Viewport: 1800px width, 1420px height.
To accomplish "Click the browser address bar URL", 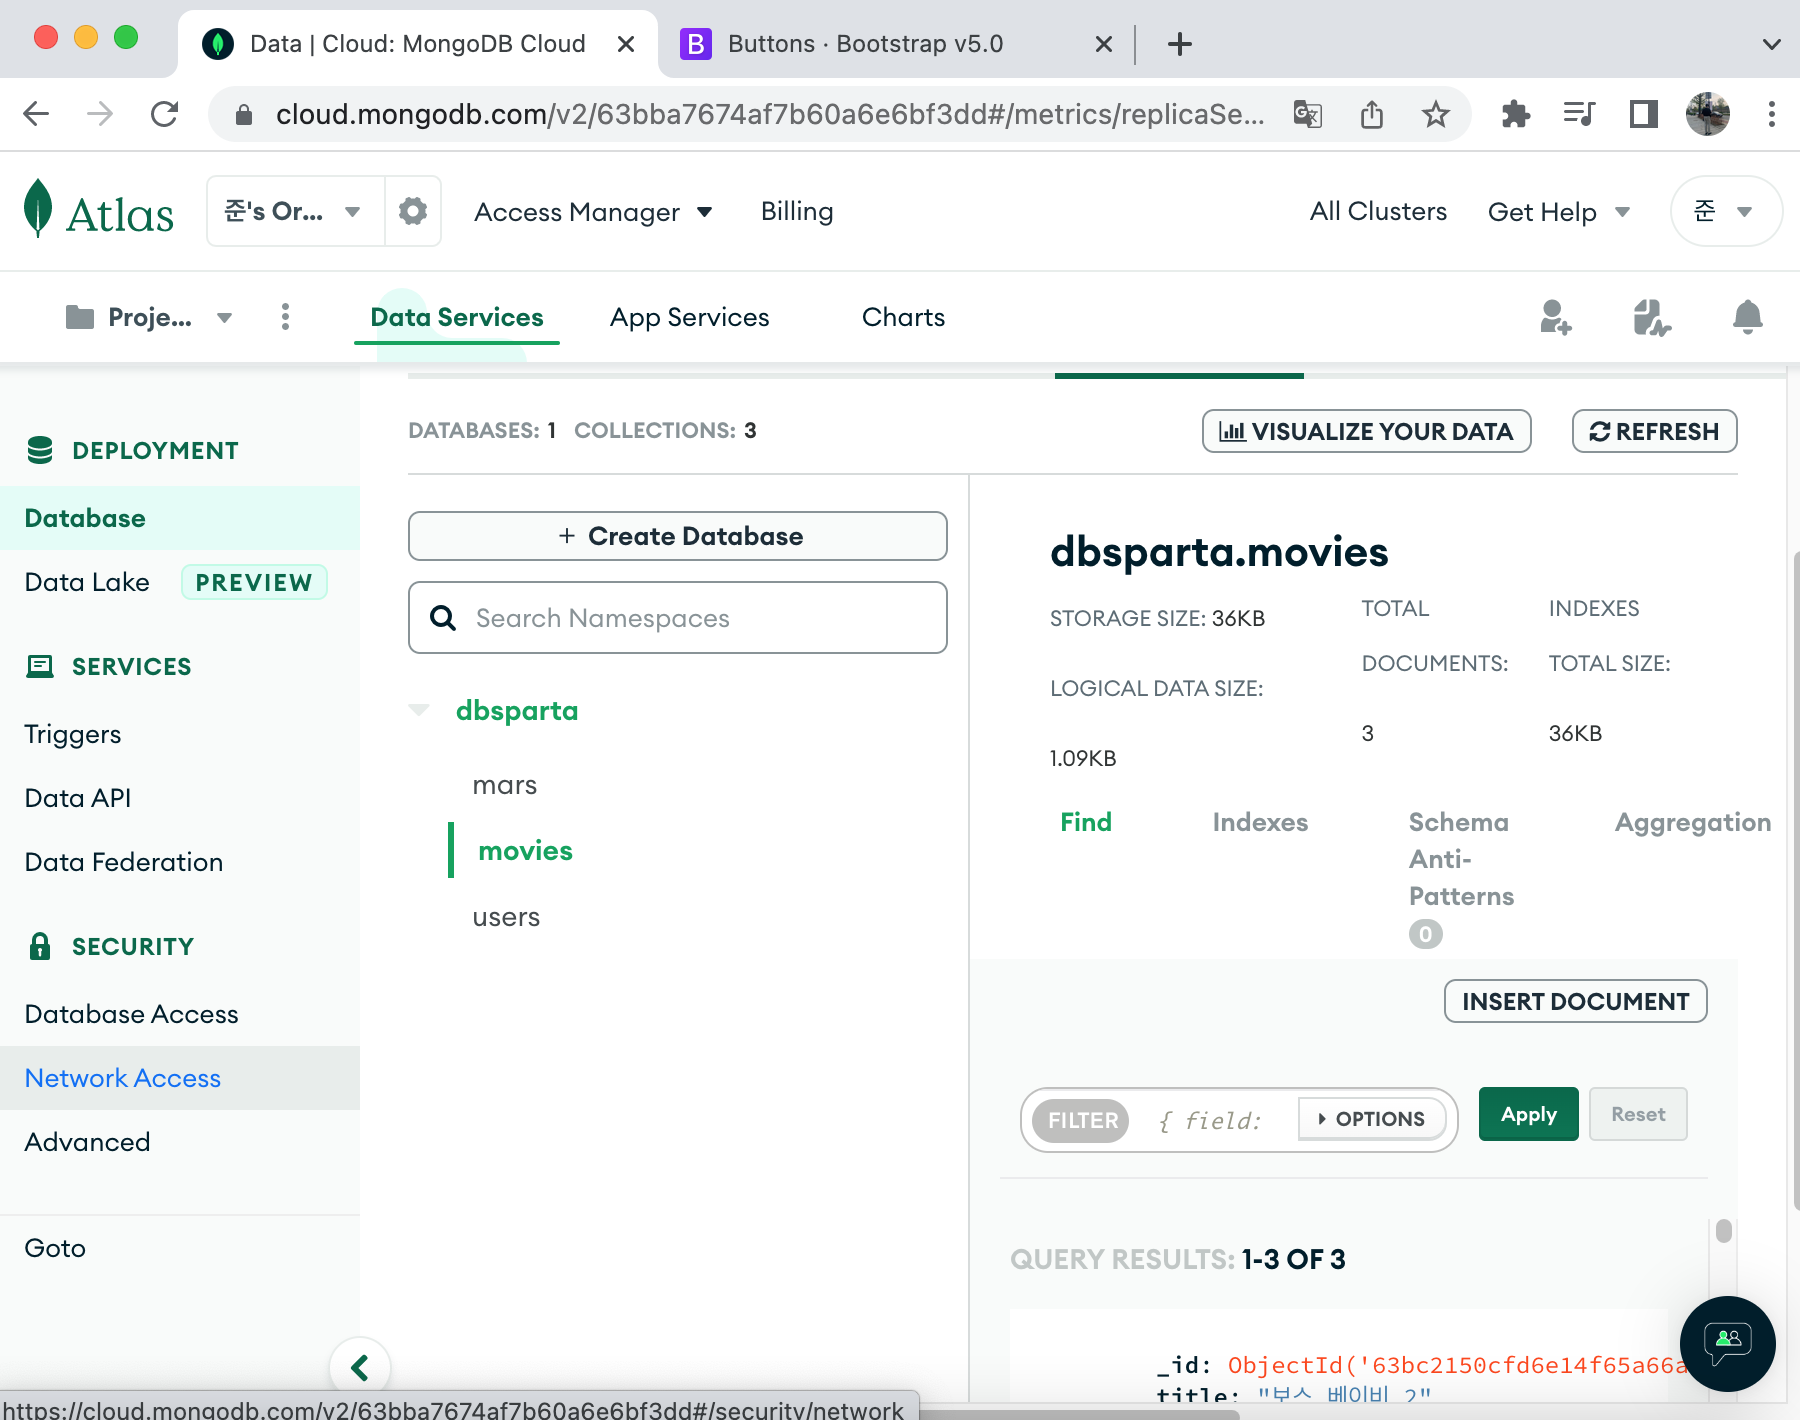I will click(770, 114).
